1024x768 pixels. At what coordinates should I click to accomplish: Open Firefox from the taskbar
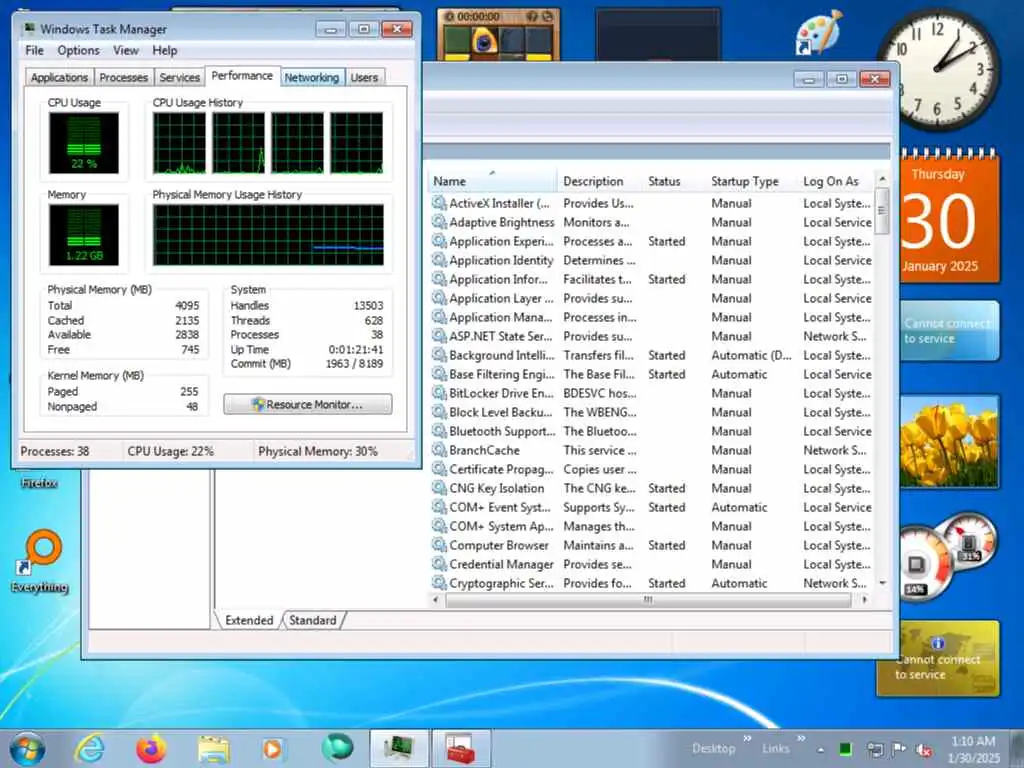[x=151, y=748]
